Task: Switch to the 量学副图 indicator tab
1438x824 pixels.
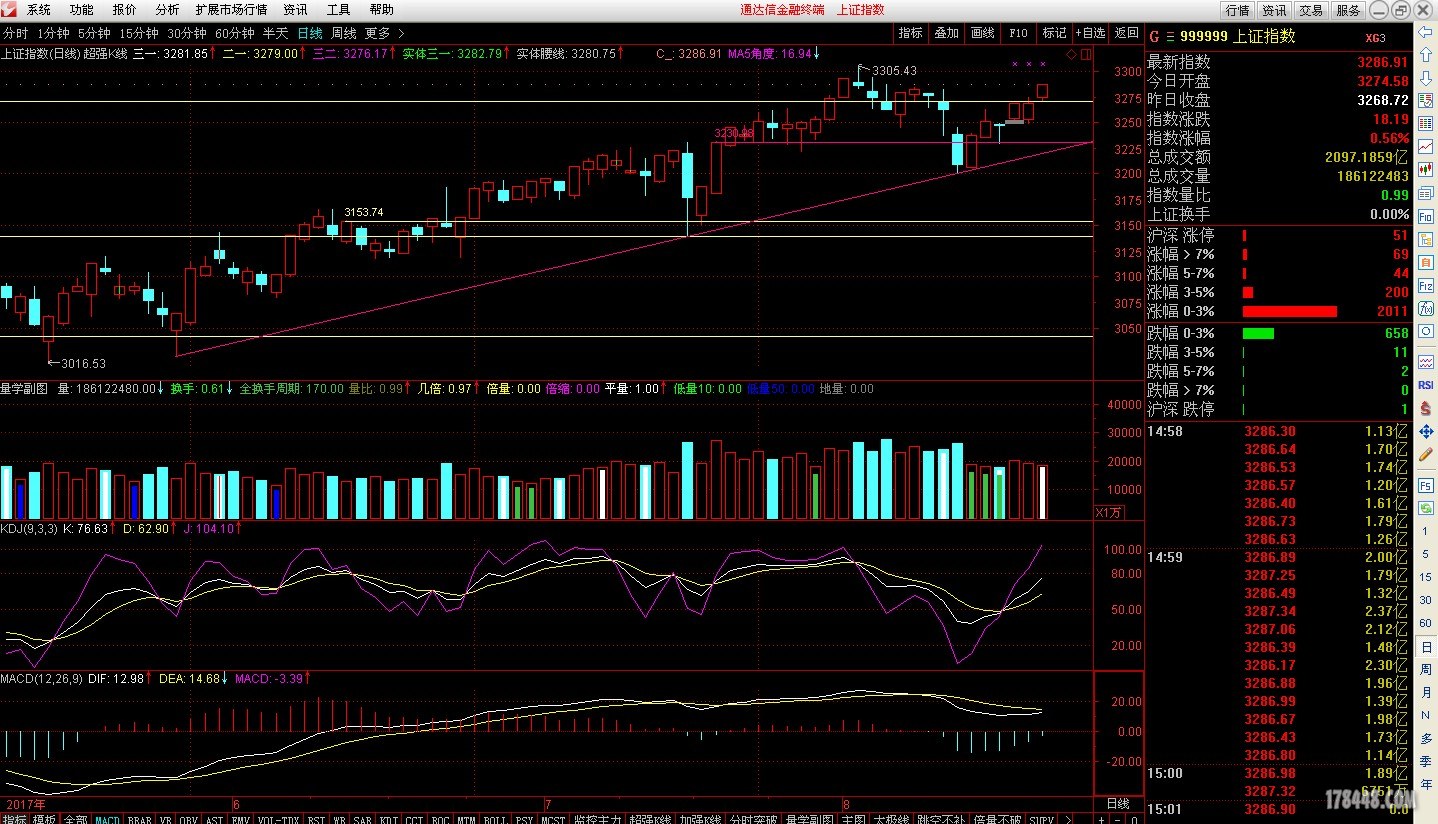Action: click(x=810, y=820)
